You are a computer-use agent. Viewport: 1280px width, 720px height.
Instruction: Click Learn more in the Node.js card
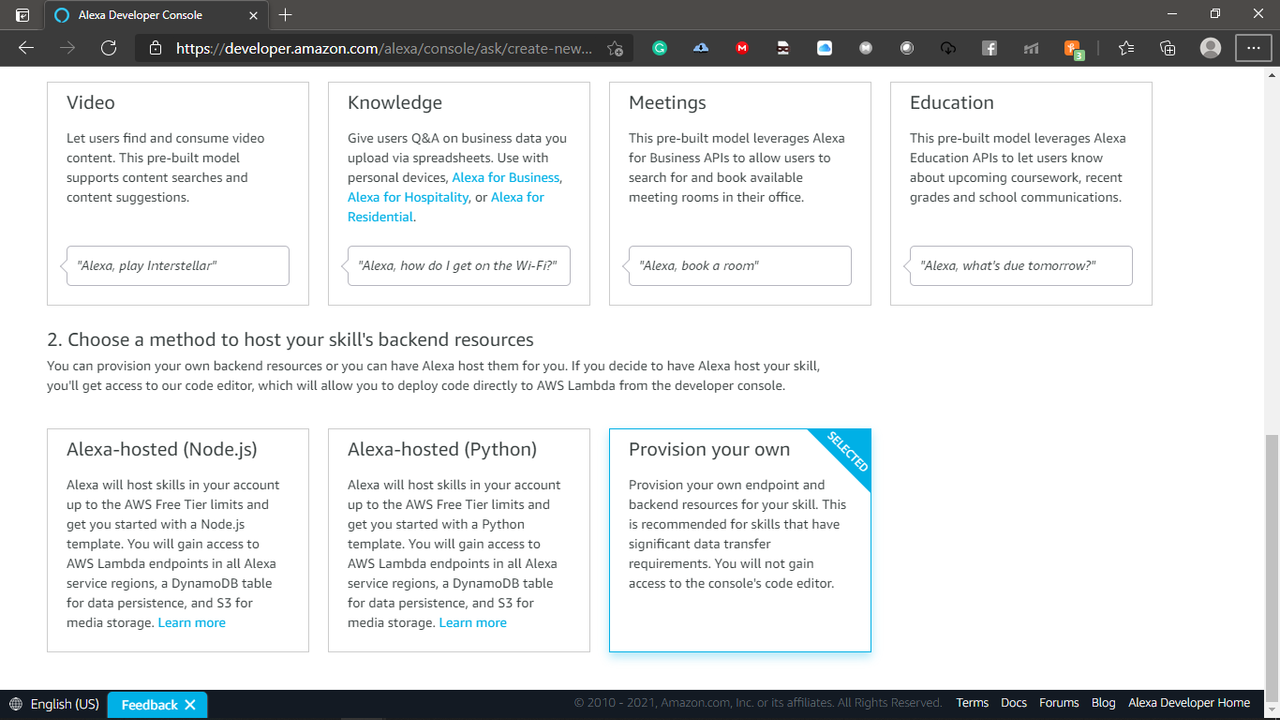point(192,622)
